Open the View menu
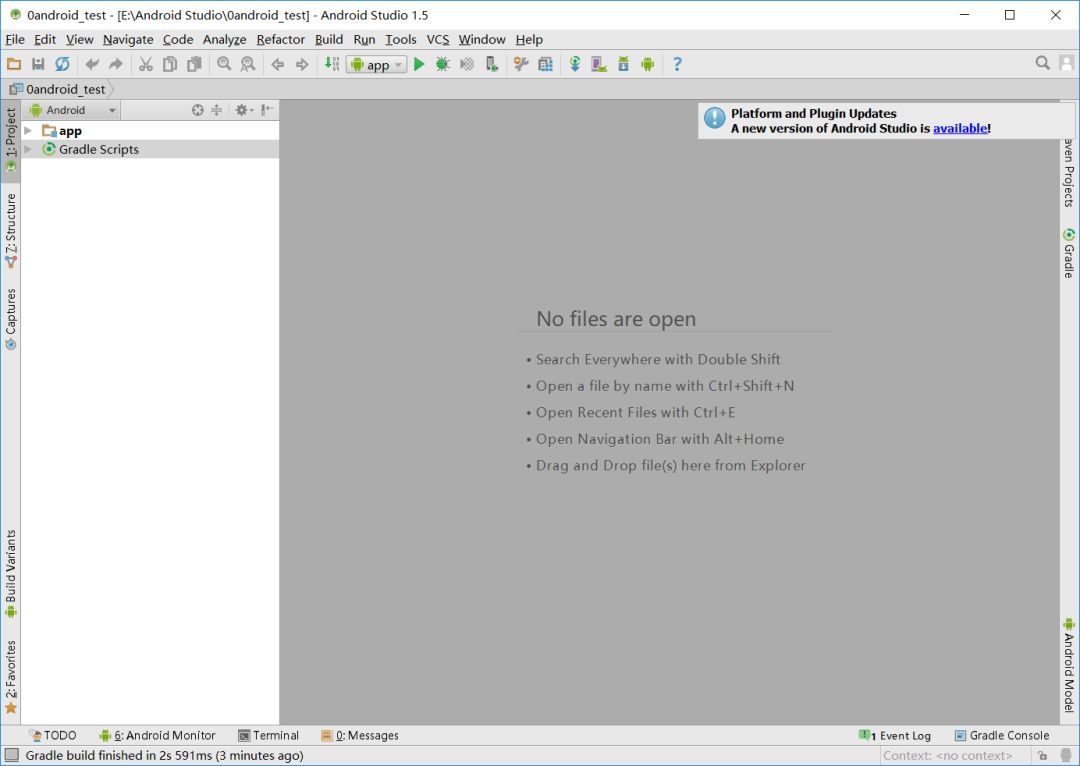 click(79, 39)
